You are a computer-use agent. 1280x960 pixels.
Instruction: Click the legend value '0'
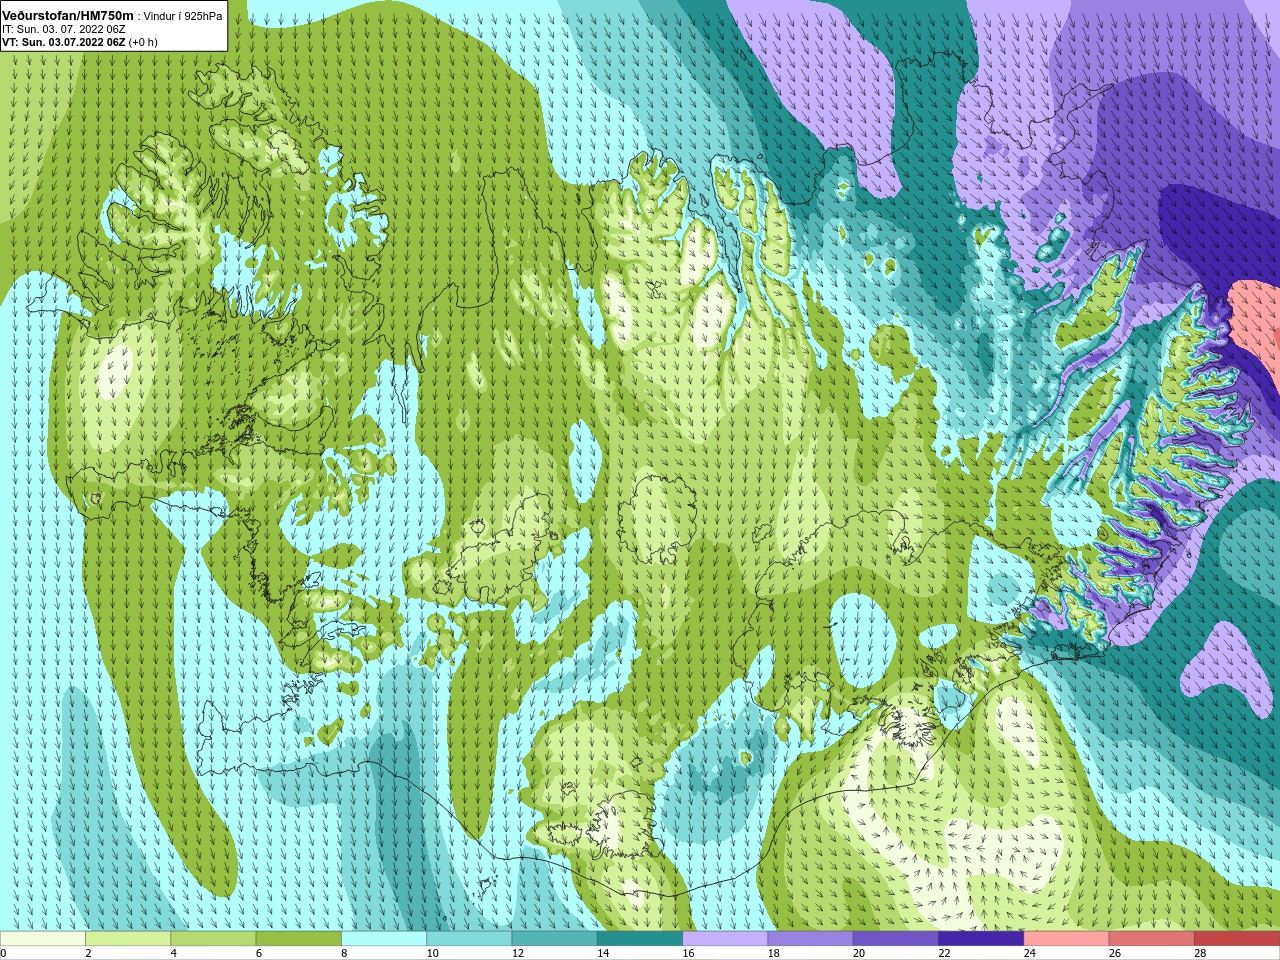(3, 953)
